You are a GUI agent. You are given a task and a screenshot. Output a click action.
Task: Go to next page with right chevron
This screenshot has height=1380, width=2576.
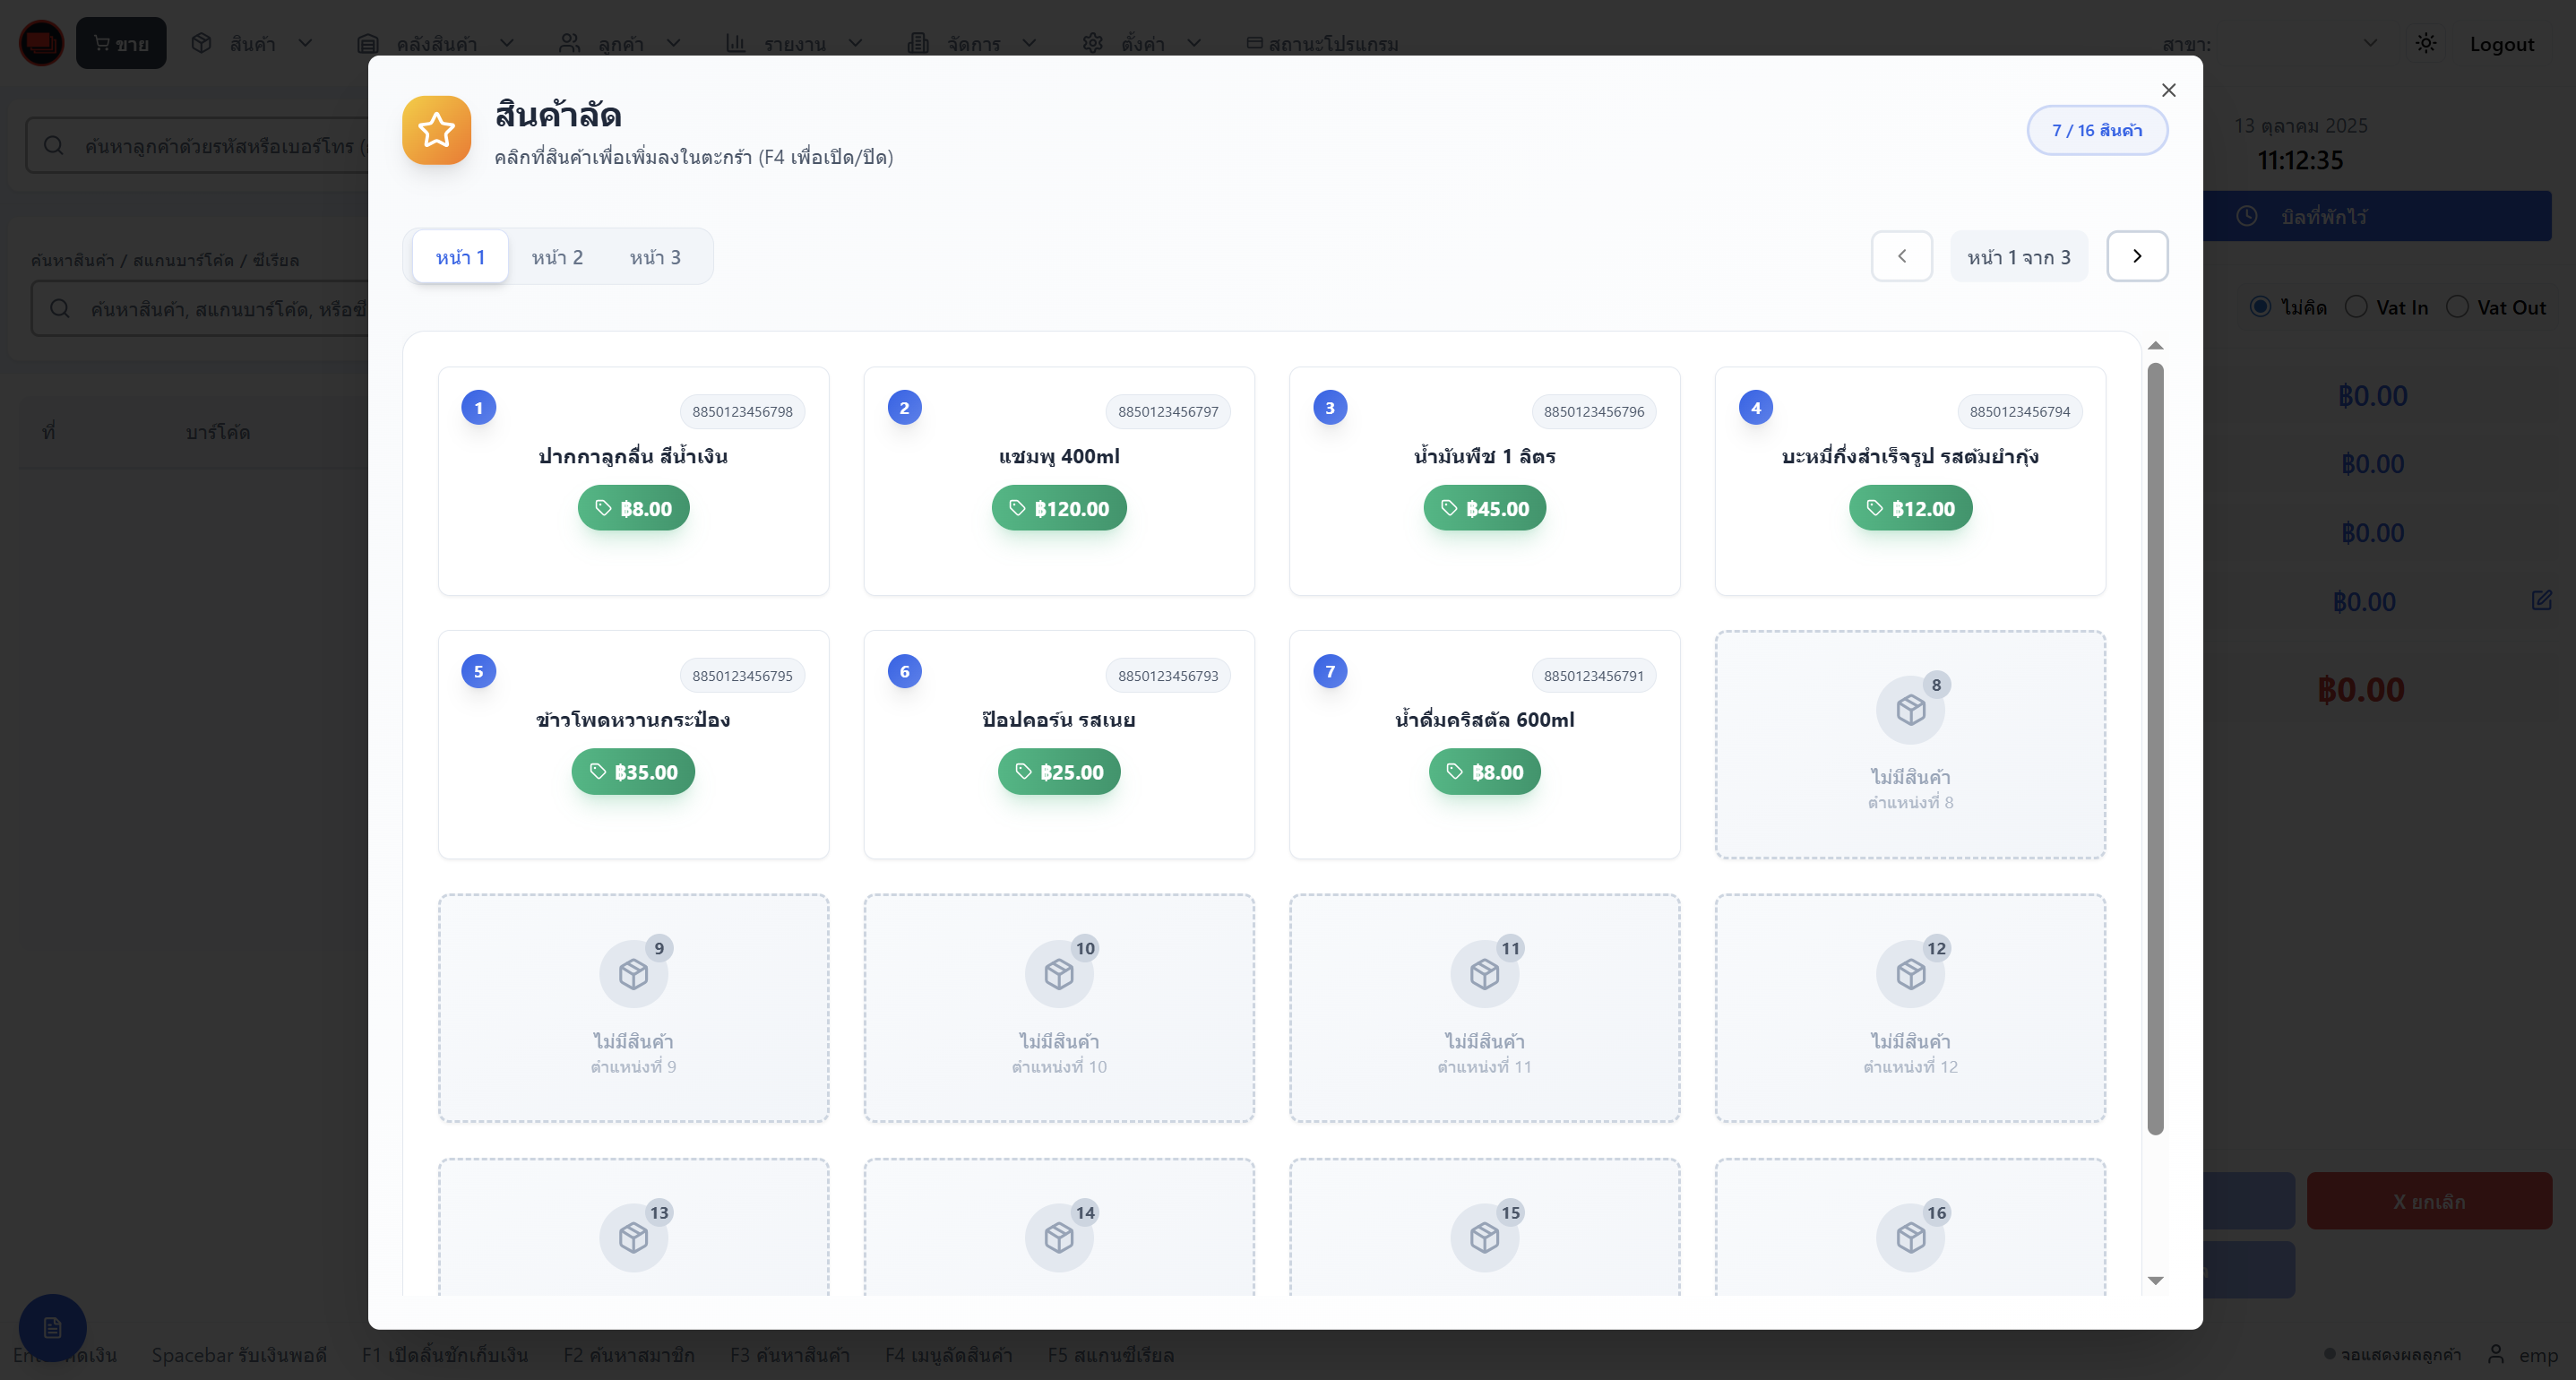(2137, 256)
